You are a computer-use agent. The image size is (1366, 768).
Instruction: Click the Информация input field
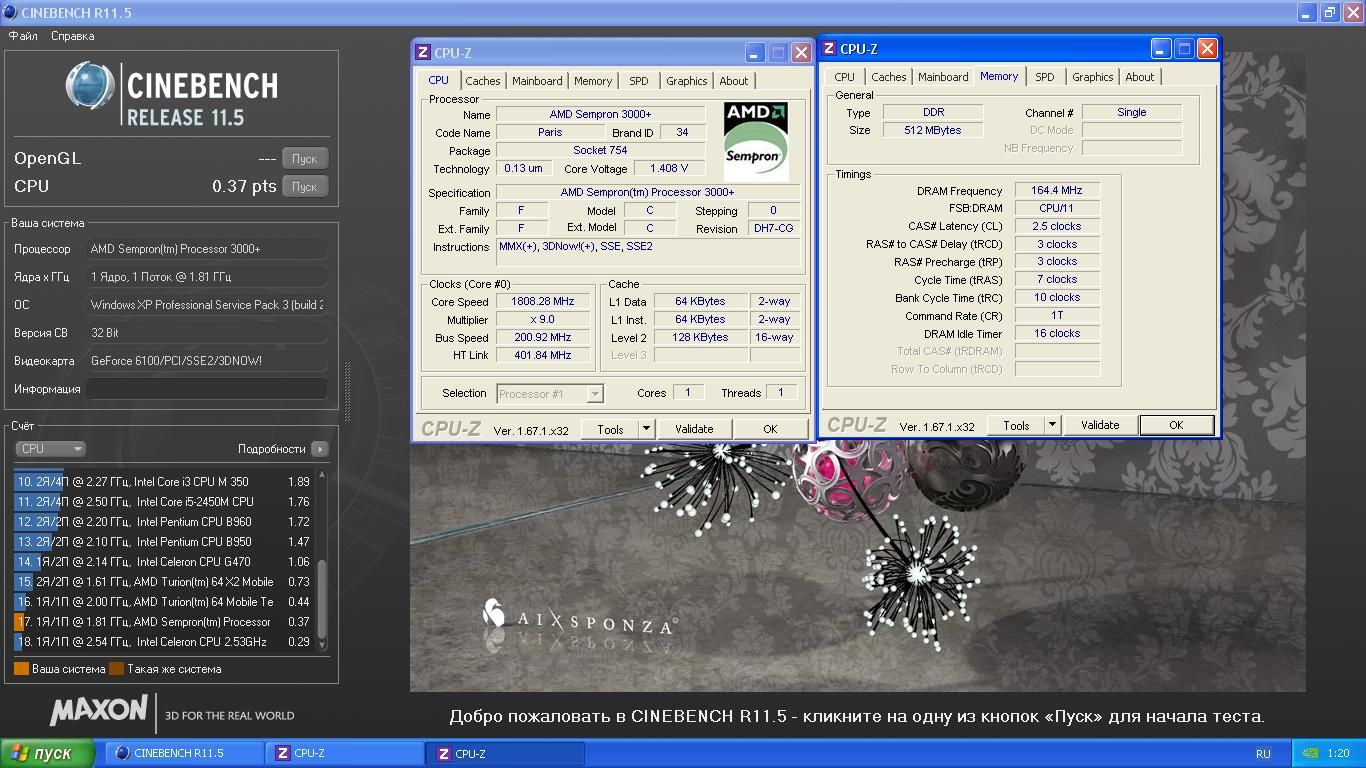(x=207, y=389)
